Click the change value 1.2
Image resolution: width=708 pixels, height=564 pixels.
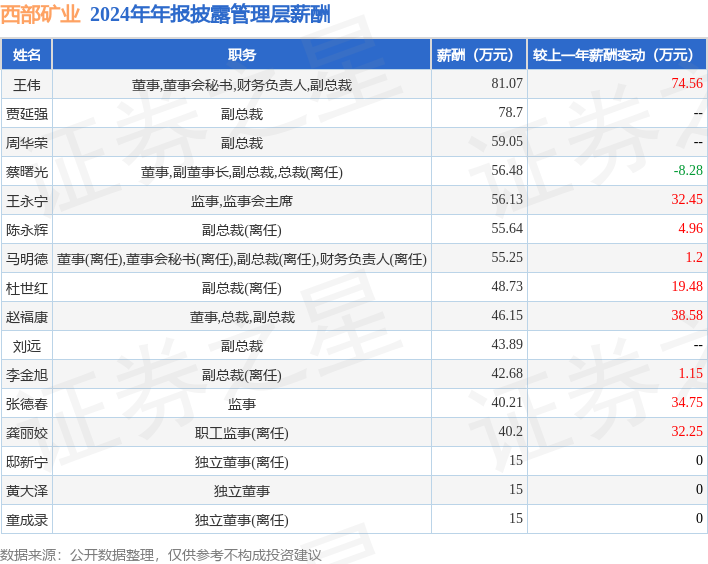click(x=694, y=257)
